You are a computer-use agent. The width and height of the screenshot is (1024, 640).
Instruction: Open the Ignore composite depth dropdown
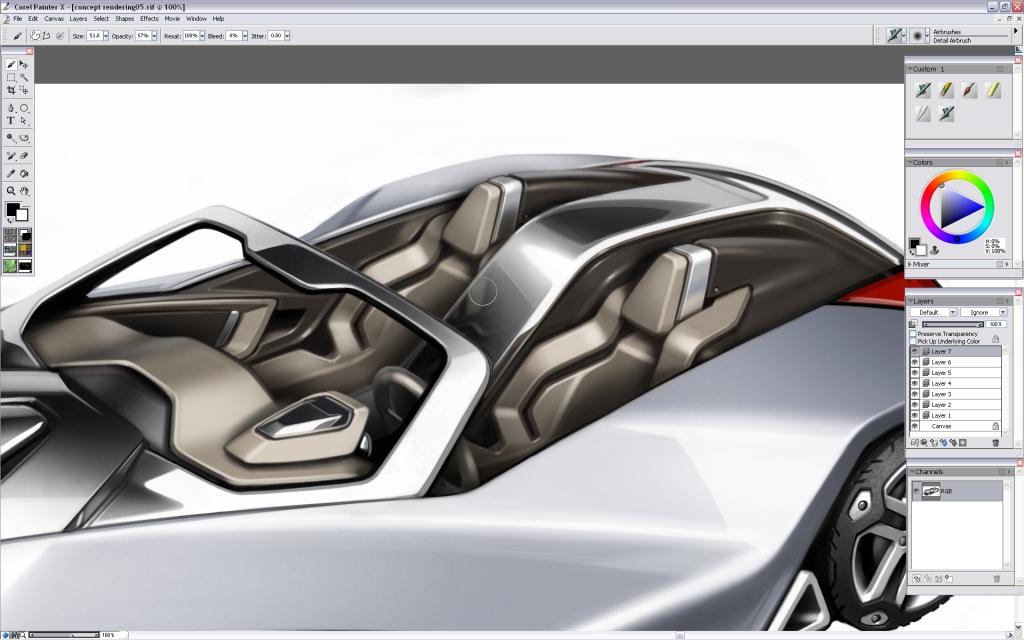[x=1002, y=311]
